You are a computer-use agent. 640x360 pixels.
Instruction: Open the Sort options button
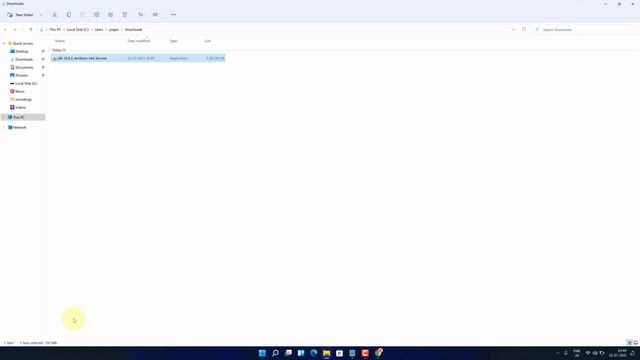141,15
